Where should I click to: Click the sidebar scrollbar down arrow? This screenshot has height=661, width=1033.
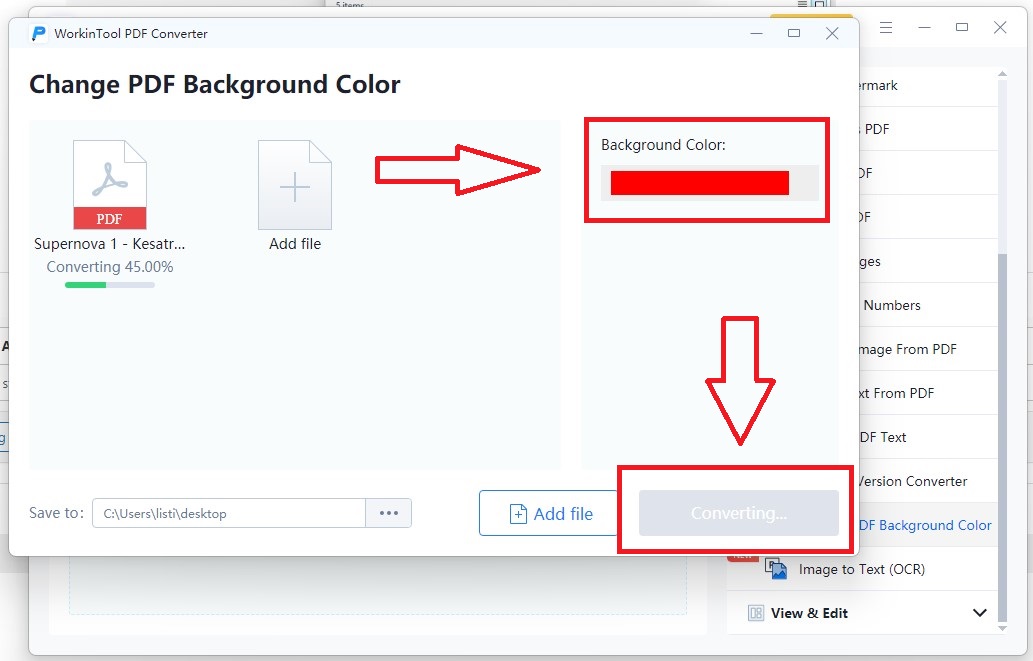tap(1003, 628)
